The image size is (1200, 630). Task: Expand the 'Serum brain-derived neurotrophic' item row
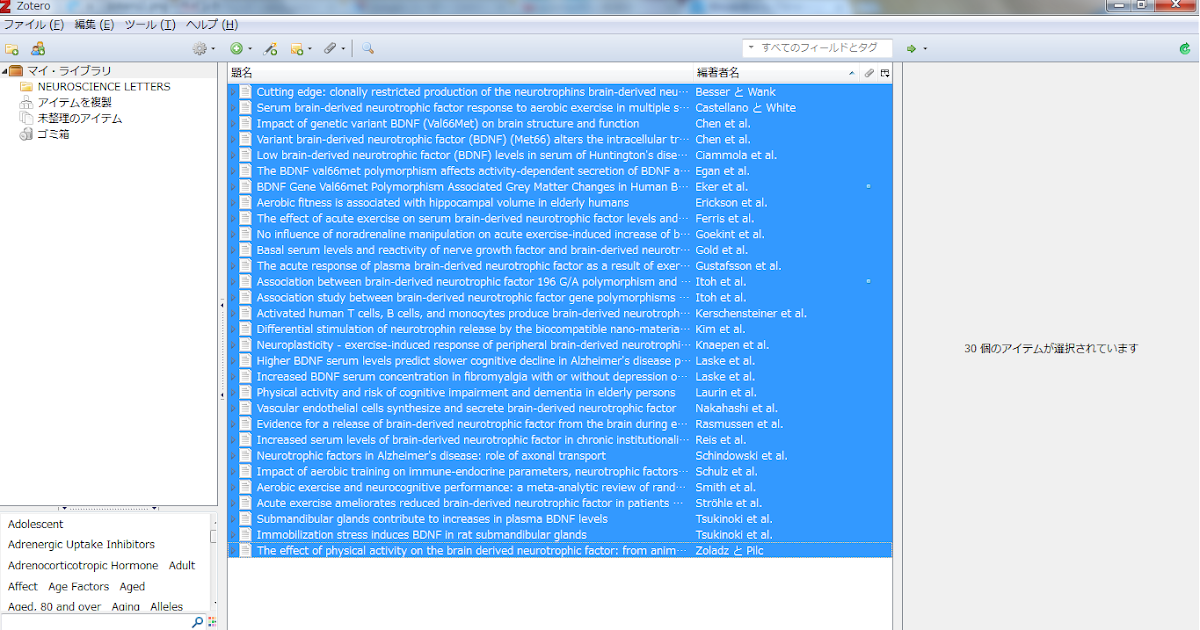pos(233,108)
